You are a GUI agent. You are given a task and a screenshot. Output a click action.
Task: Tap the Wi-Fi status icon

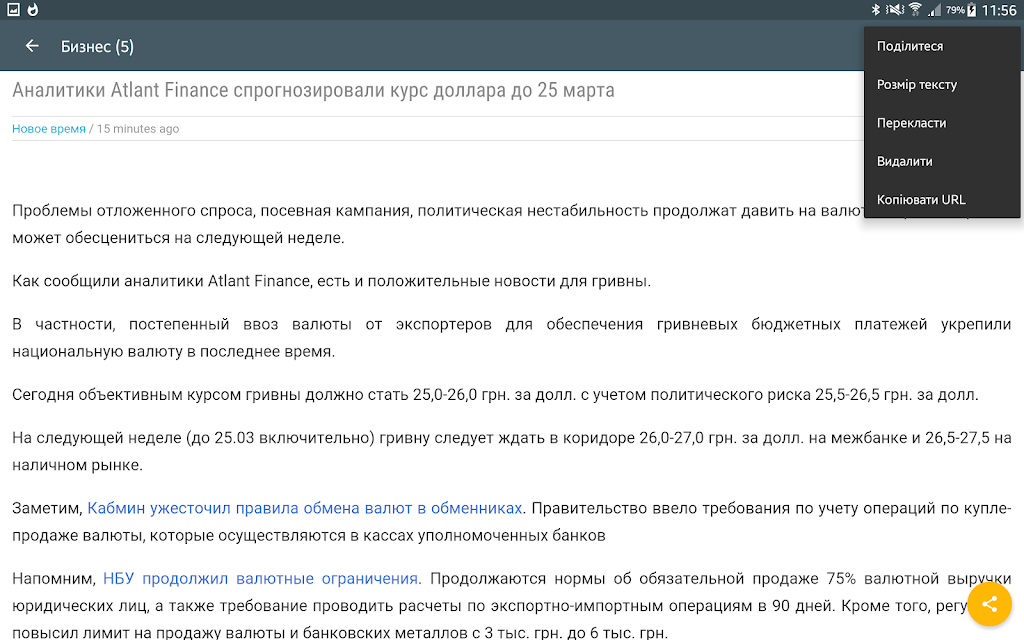coord(915,9)
